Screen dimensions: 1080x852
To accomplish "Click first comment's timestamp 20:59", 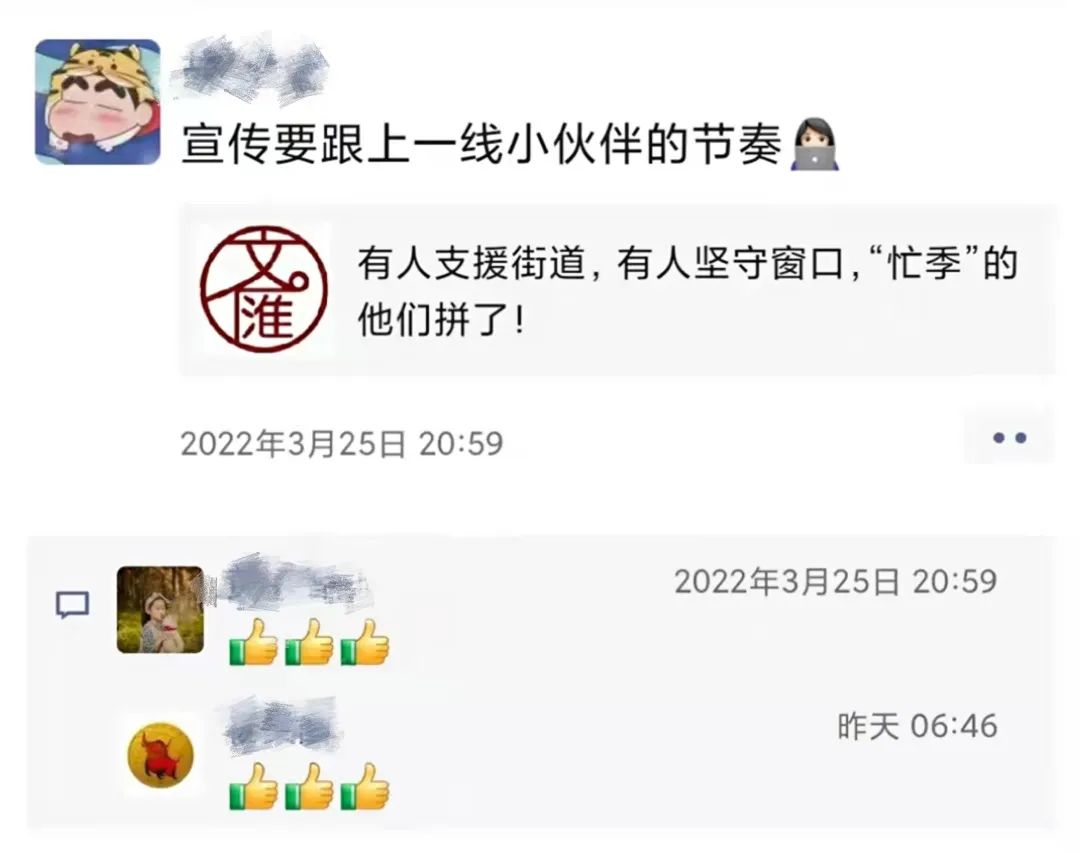I will click(835, 581).
